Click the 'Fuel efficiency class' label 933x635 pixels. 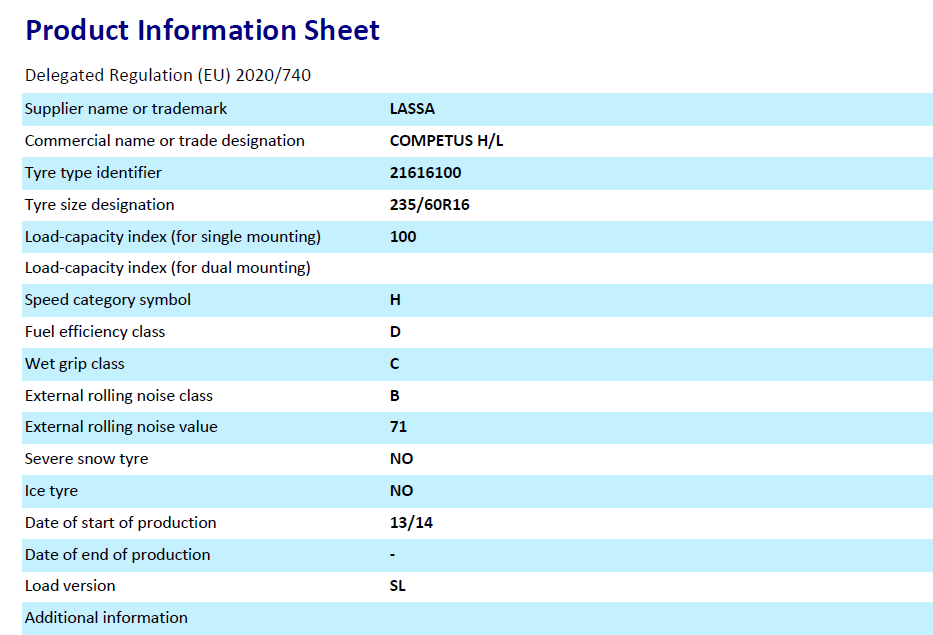click(95, 332)
